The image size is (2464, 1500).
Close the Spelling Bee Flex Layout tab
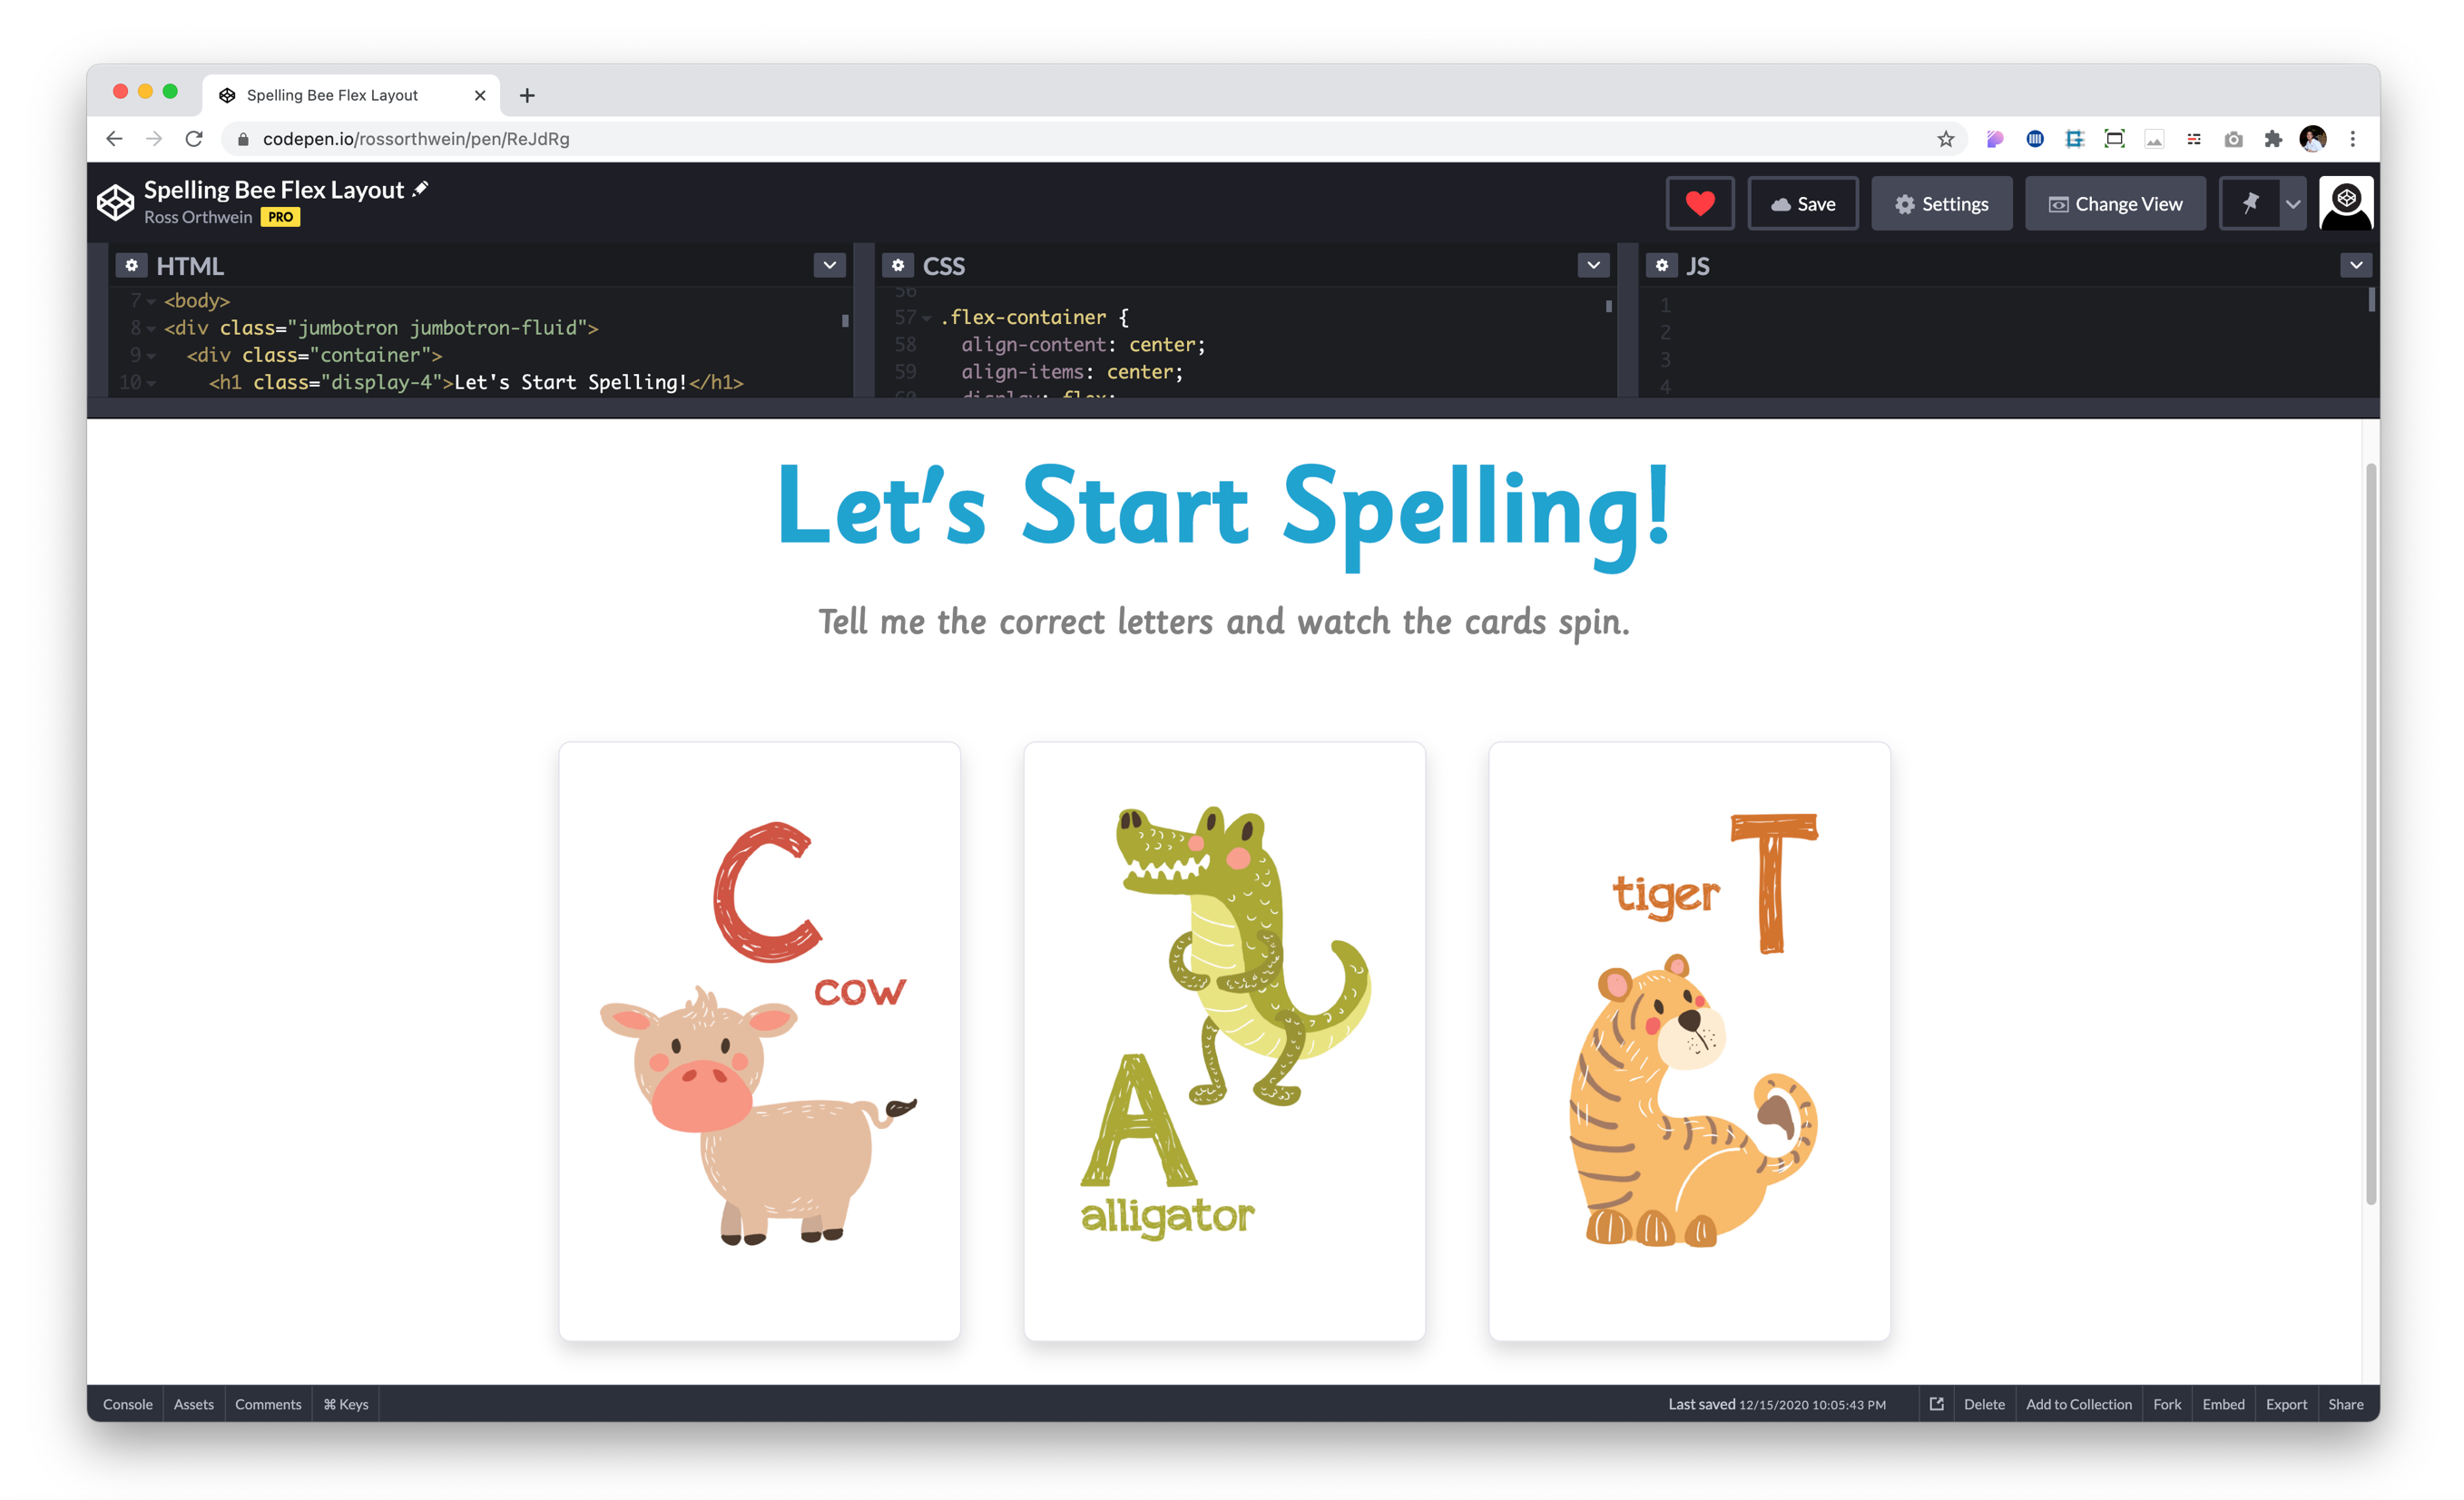[x=480, y=96]
